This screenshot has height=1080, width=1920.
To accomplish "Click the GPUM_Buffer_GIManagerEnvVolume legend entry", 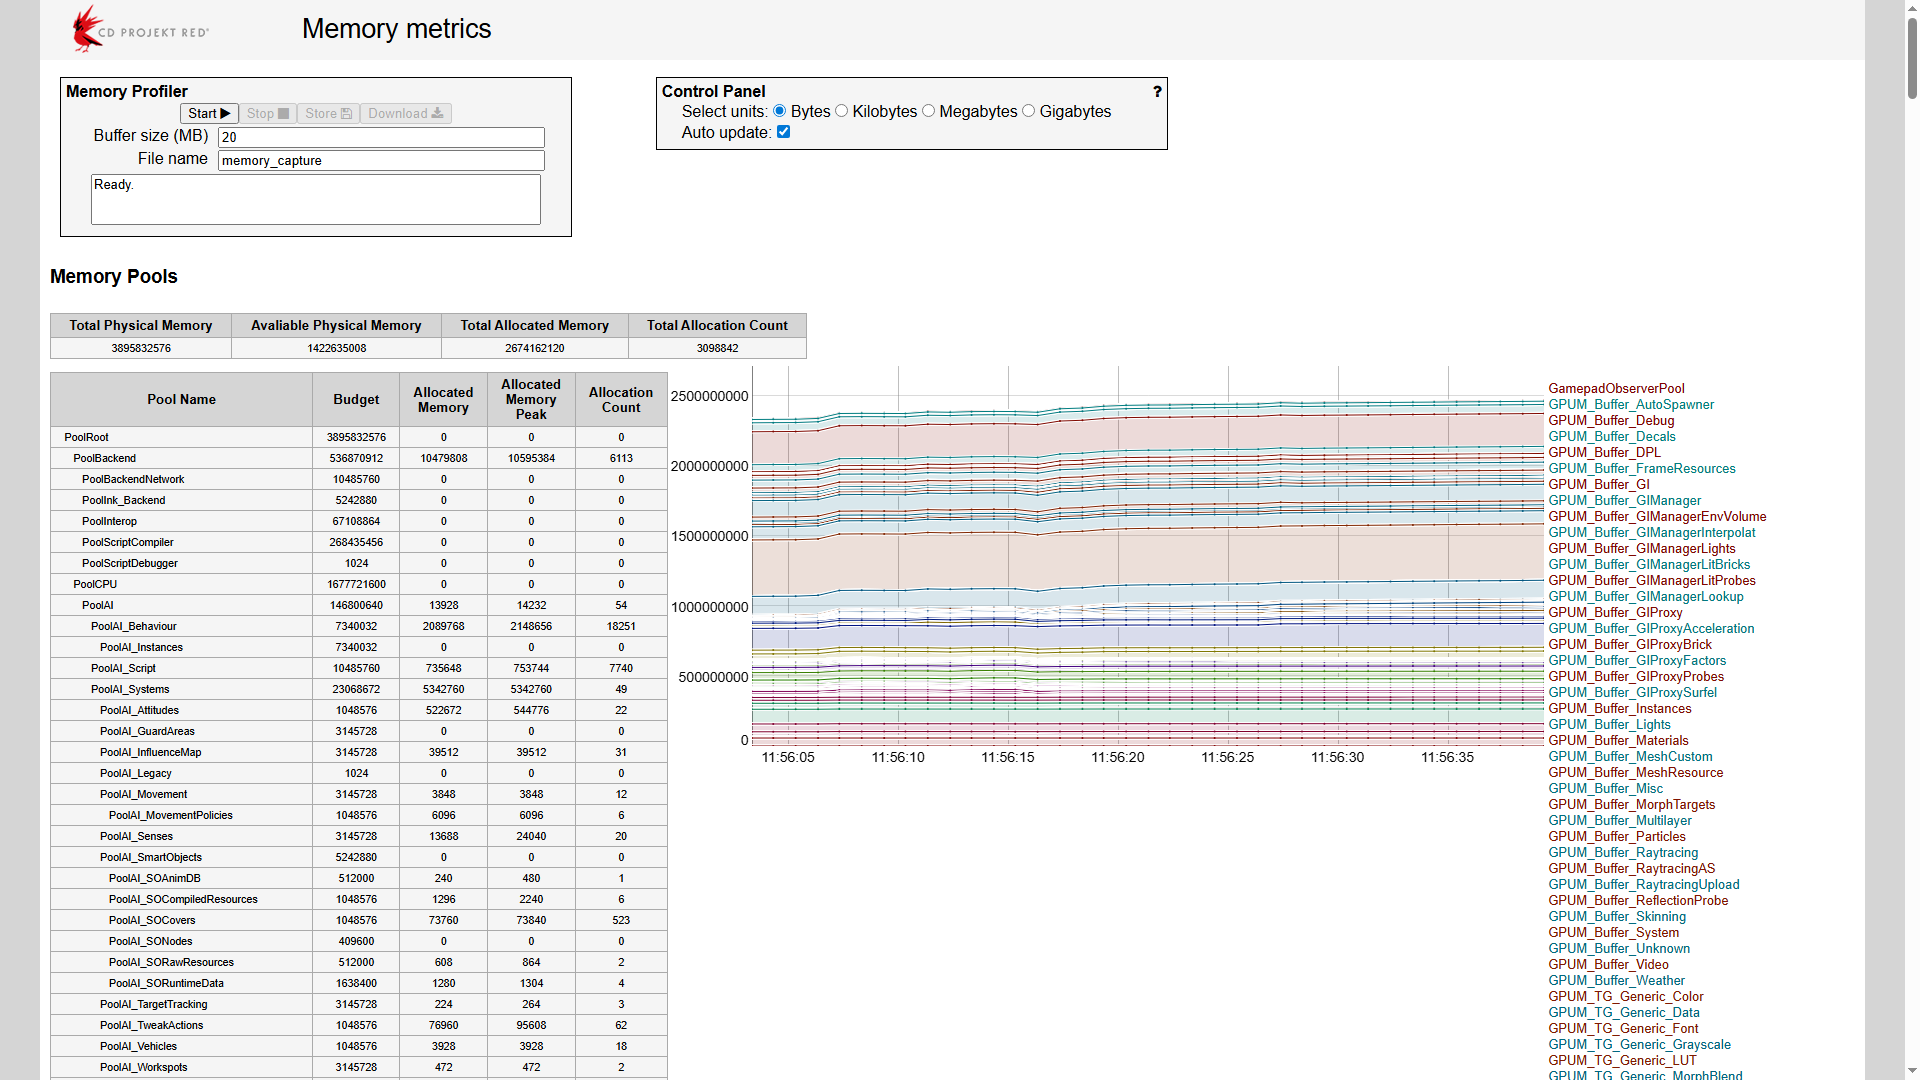I will pyautogui.click(x=1657, y=517).
